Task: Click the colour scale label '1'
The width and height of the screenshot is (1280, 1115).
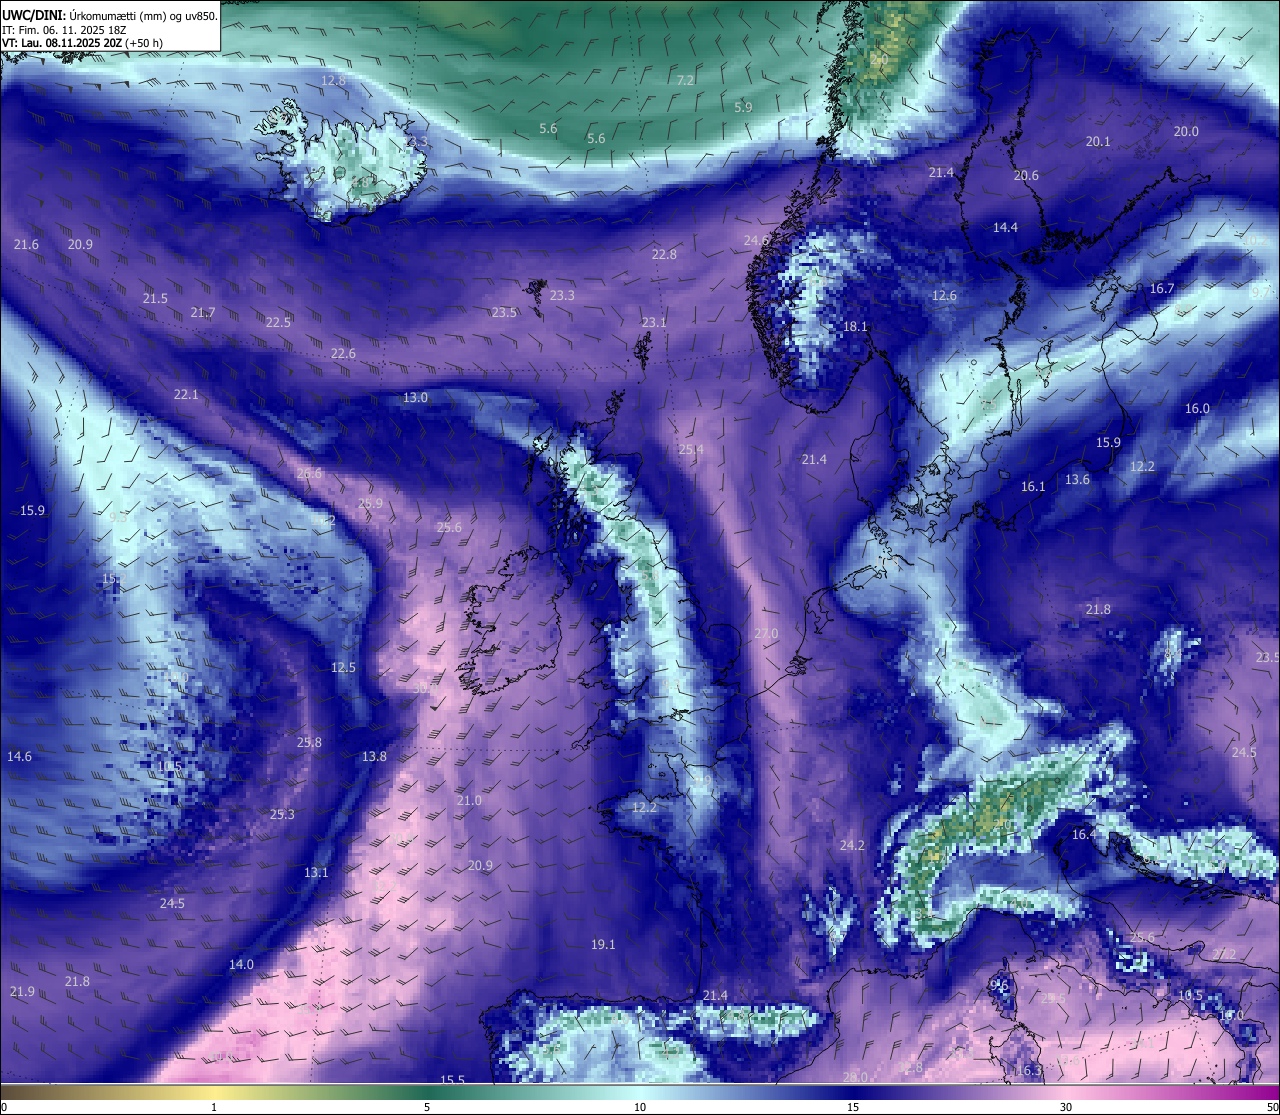Action: click(x=213, y=1107)
